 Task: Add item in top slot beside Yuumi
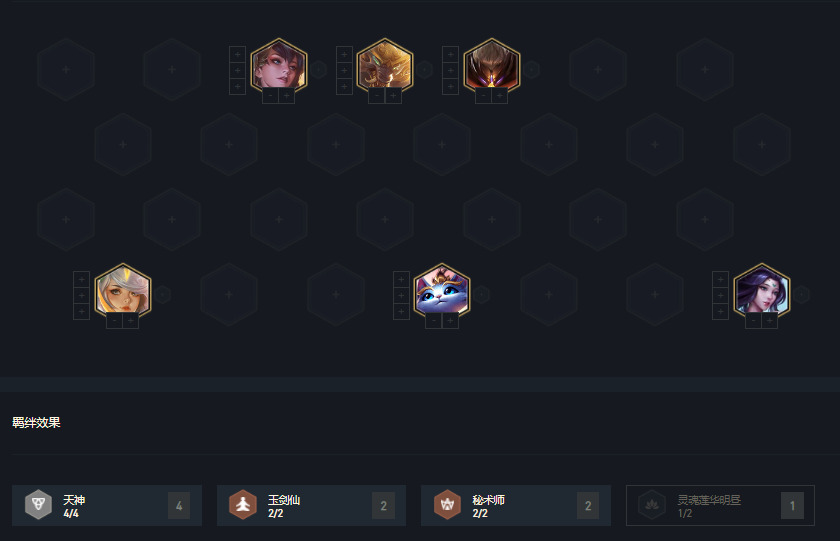[x=401, y=279]
